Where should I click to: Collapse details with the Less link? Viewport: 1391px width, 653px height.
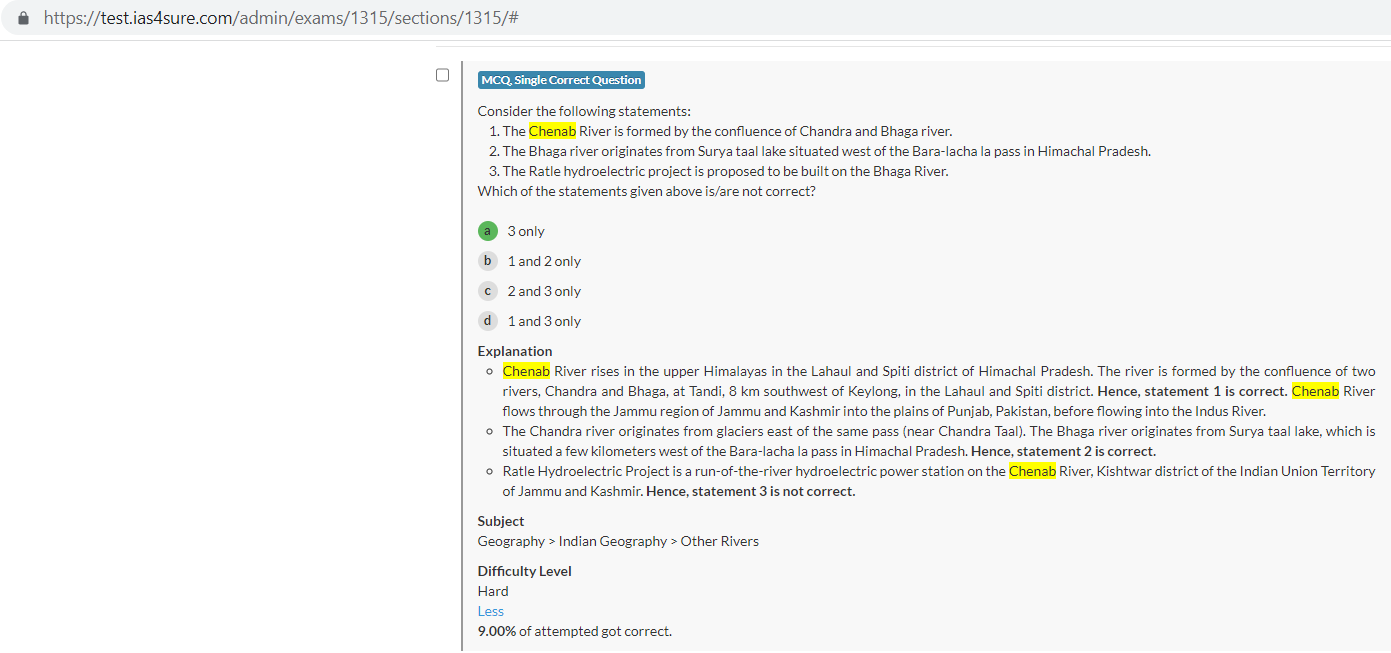point(490,611)
